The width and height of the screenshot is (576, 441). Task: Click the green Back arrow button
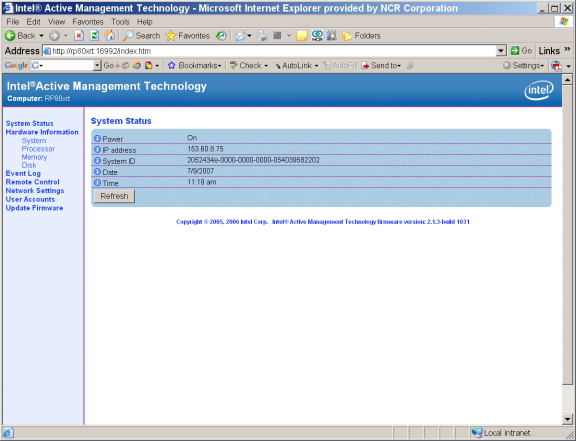tap(10, 36)
